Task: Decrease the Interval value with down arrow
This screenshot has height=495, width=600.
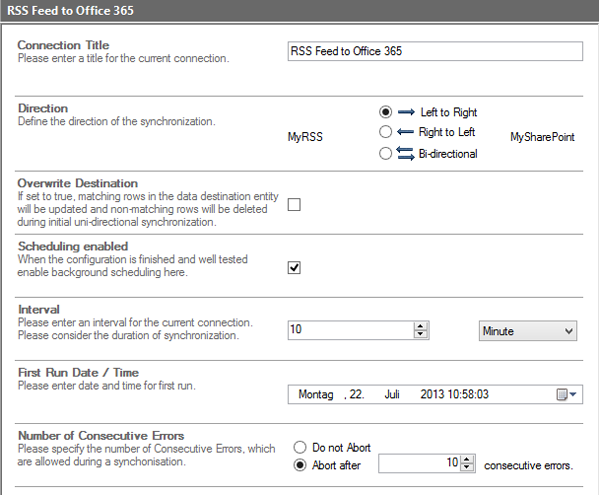Action: (421, 335)
